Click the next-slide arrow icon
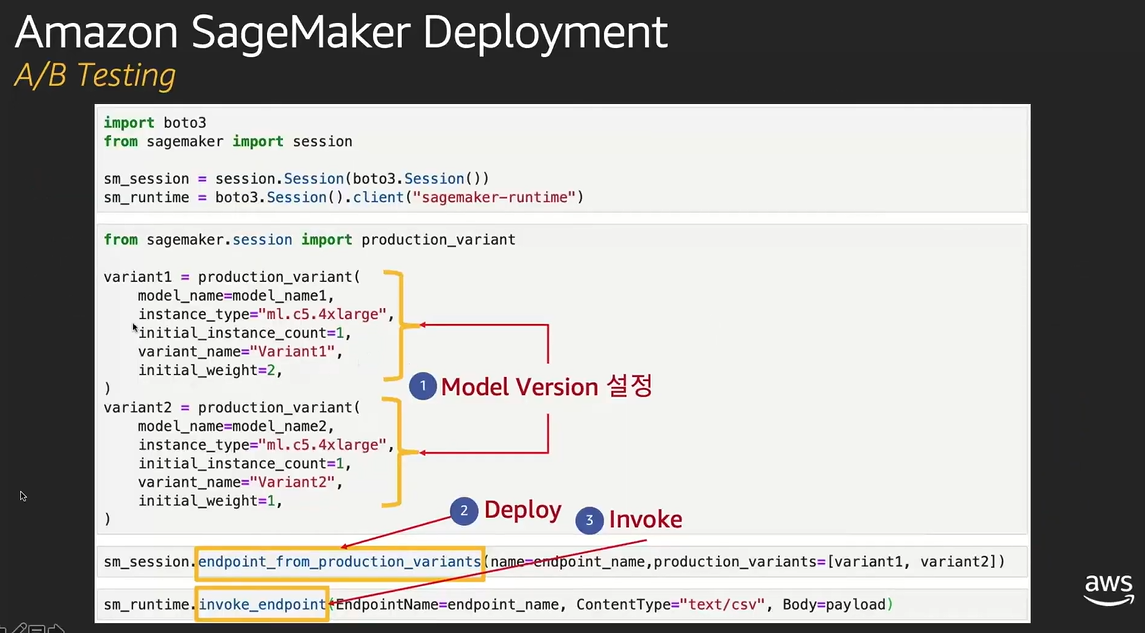The width and height of the screenshot is (1145, 633). point(57,628)
